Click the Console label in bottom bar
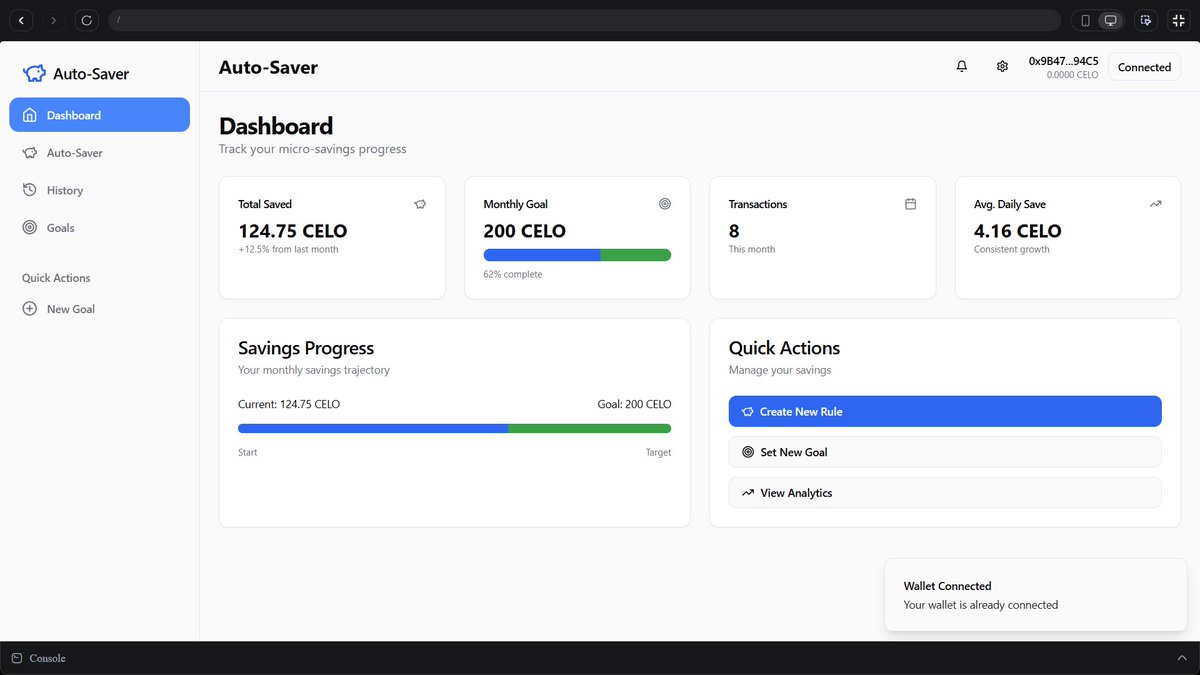 pos(48,658)
